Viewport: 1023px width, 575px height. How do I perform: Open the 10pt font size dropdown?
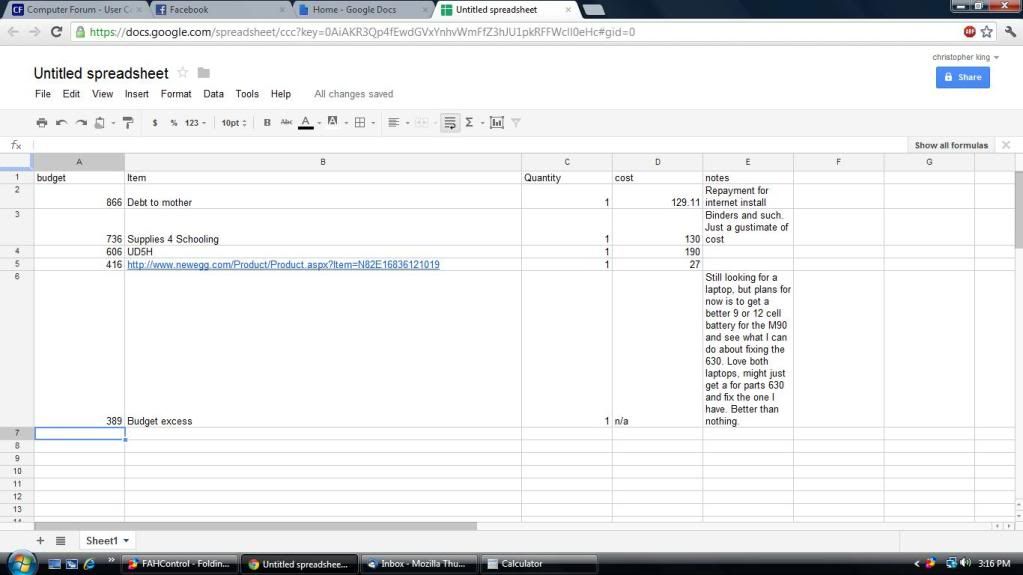pos(234,123)
